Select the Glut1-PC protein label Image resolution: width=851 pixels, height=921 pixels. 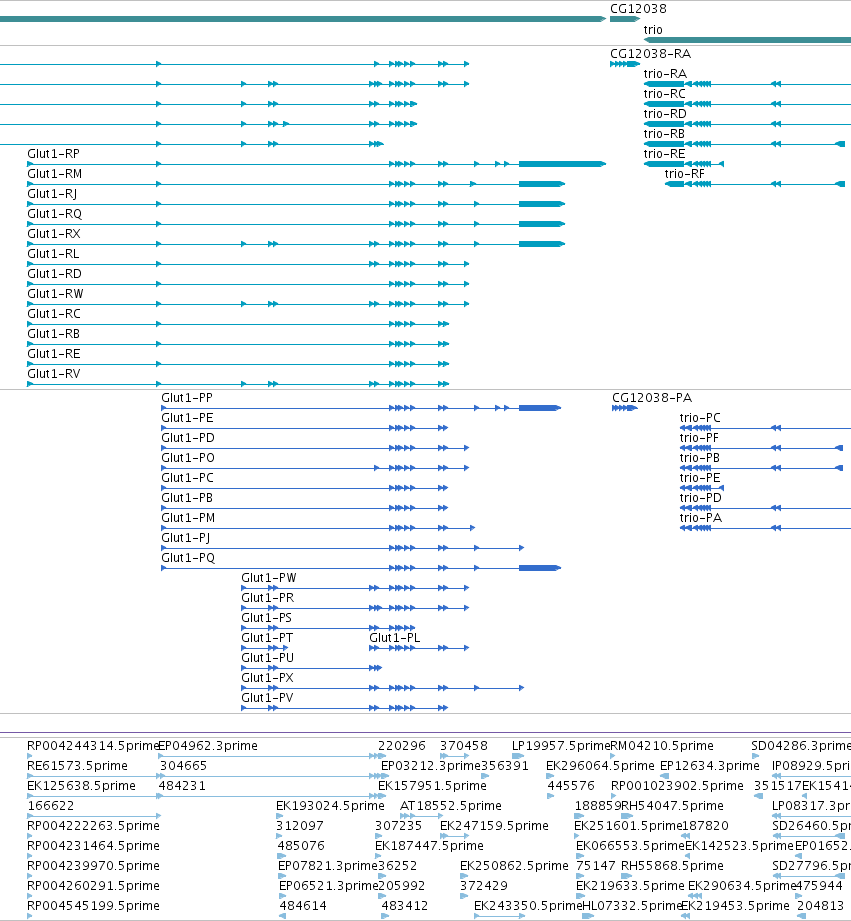click(x=187, y=478)
